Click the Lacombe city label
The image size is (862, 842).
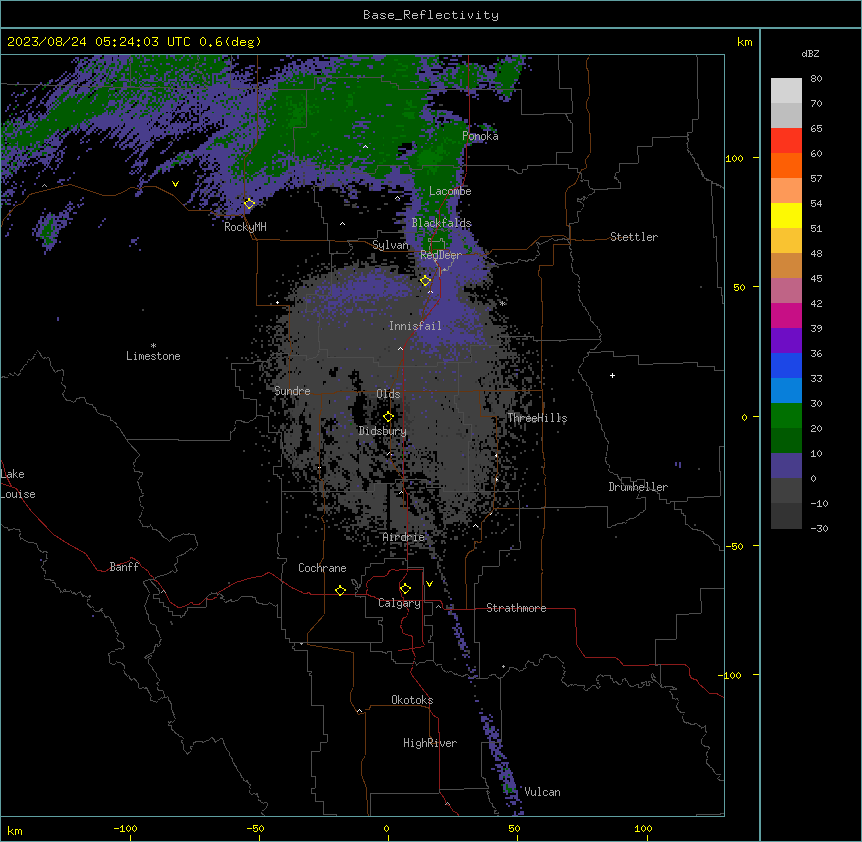450,191
